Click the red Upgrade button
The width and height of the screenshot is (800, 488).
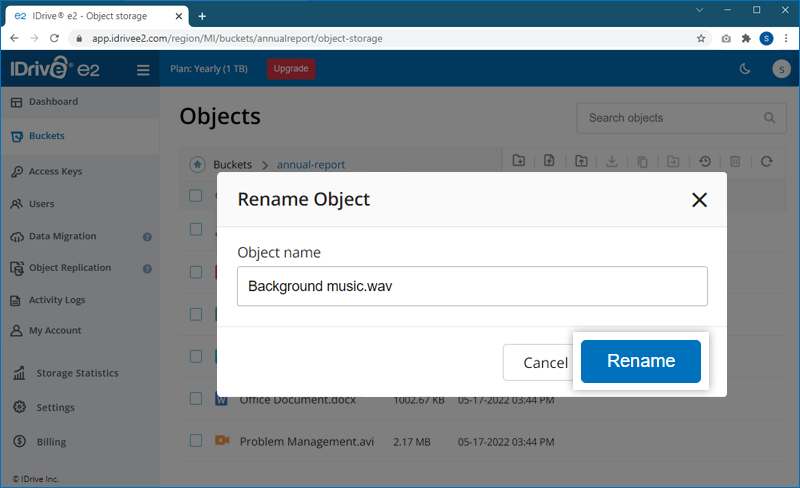[x=291, y=69]
